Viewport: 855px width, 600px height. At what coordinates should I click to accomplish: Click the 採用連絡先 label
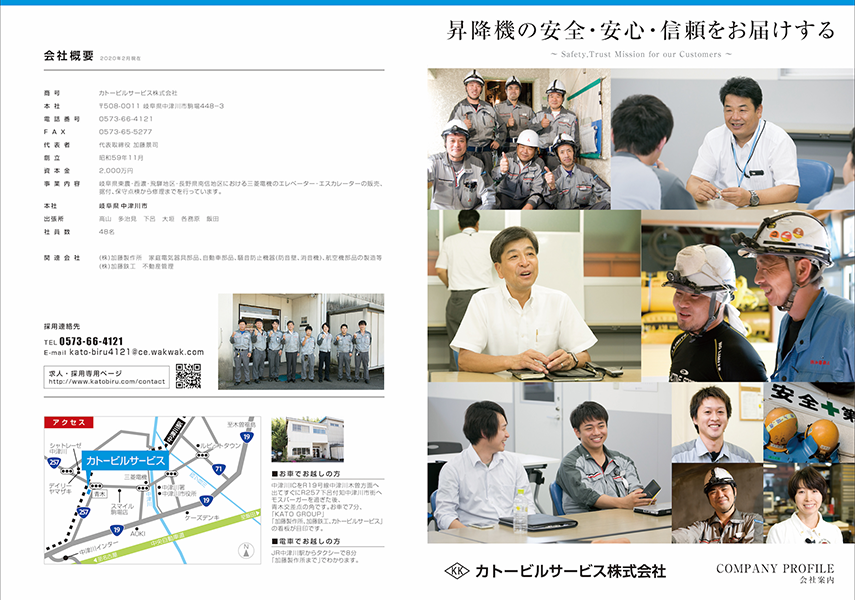tap(62, 326)
